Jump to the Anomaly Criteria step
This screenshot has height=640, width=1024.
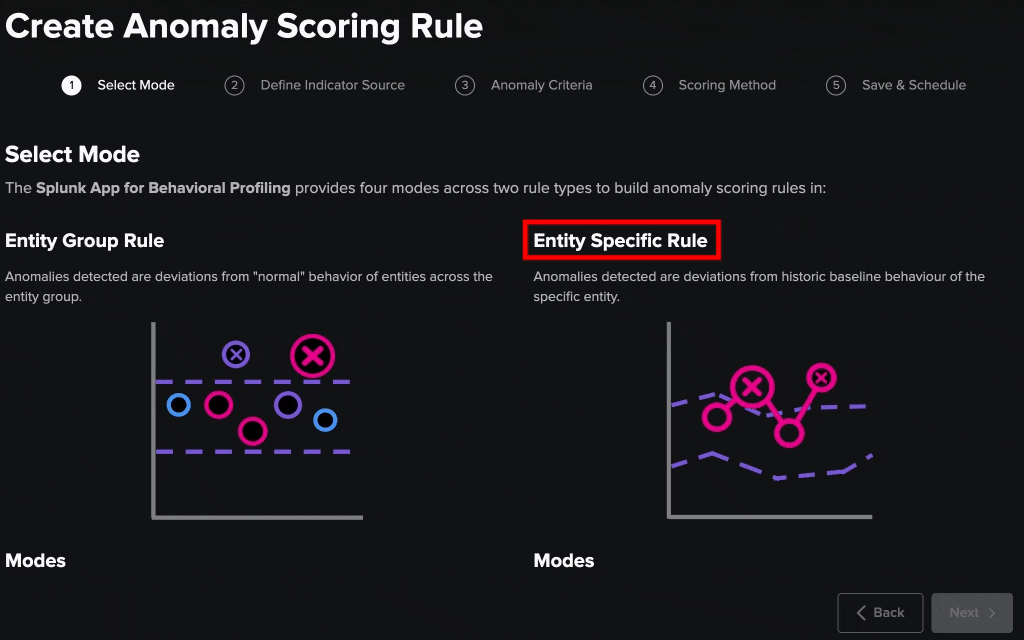(541, 85)
